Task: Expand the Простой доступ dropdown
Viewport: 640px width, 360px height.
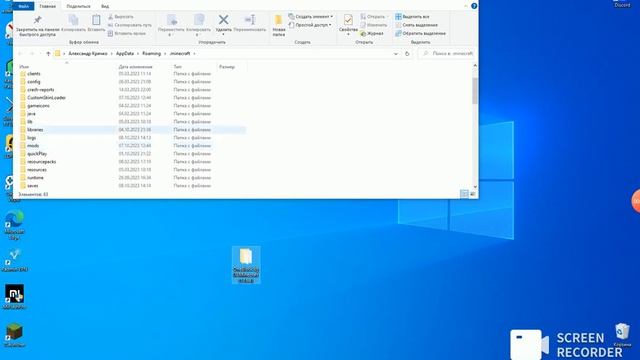Action: (310, 25)
